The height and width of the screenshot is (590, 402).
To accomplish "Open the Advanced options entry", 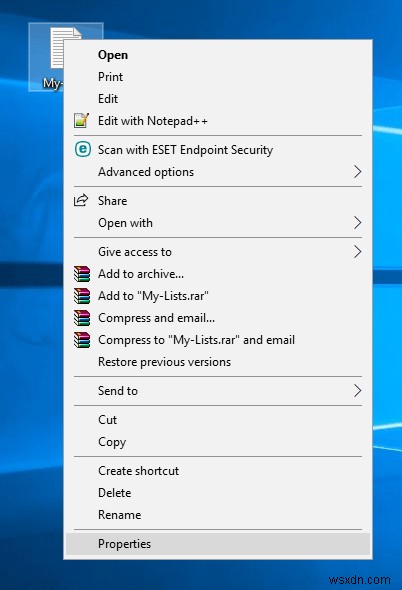I will point(218,172).
